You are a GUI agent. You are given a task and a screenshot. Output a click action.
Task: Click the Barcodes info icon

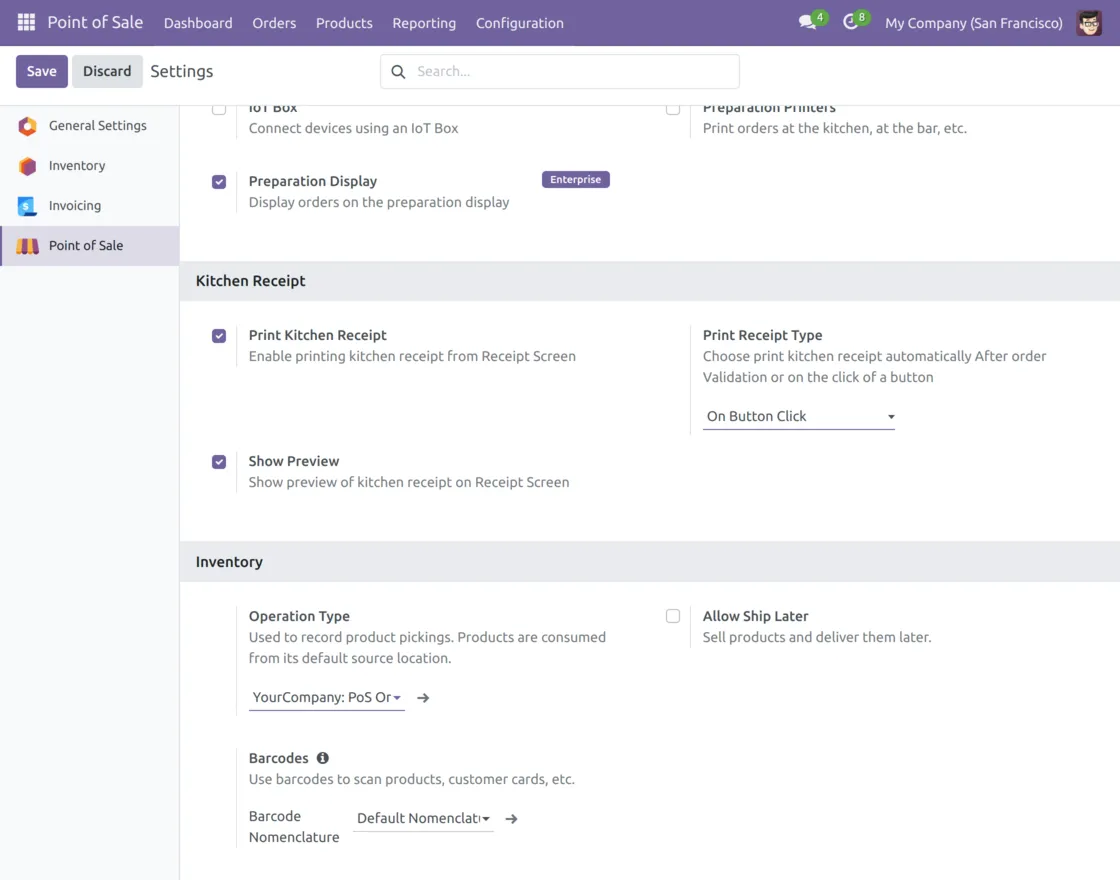pos(323,758)
